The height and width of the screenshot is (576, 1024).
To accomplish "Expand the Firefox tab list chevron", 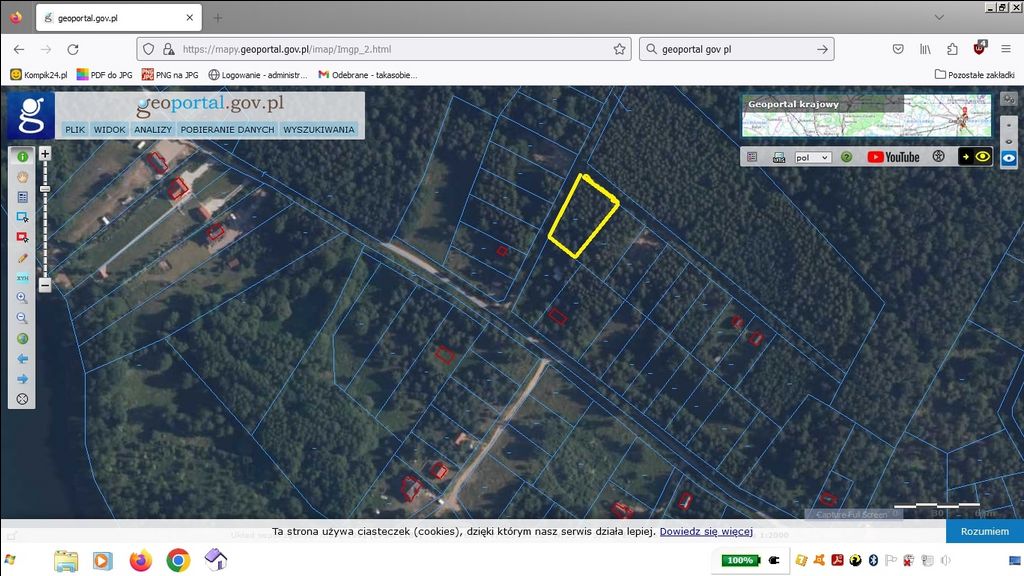I will click(938, 17).
